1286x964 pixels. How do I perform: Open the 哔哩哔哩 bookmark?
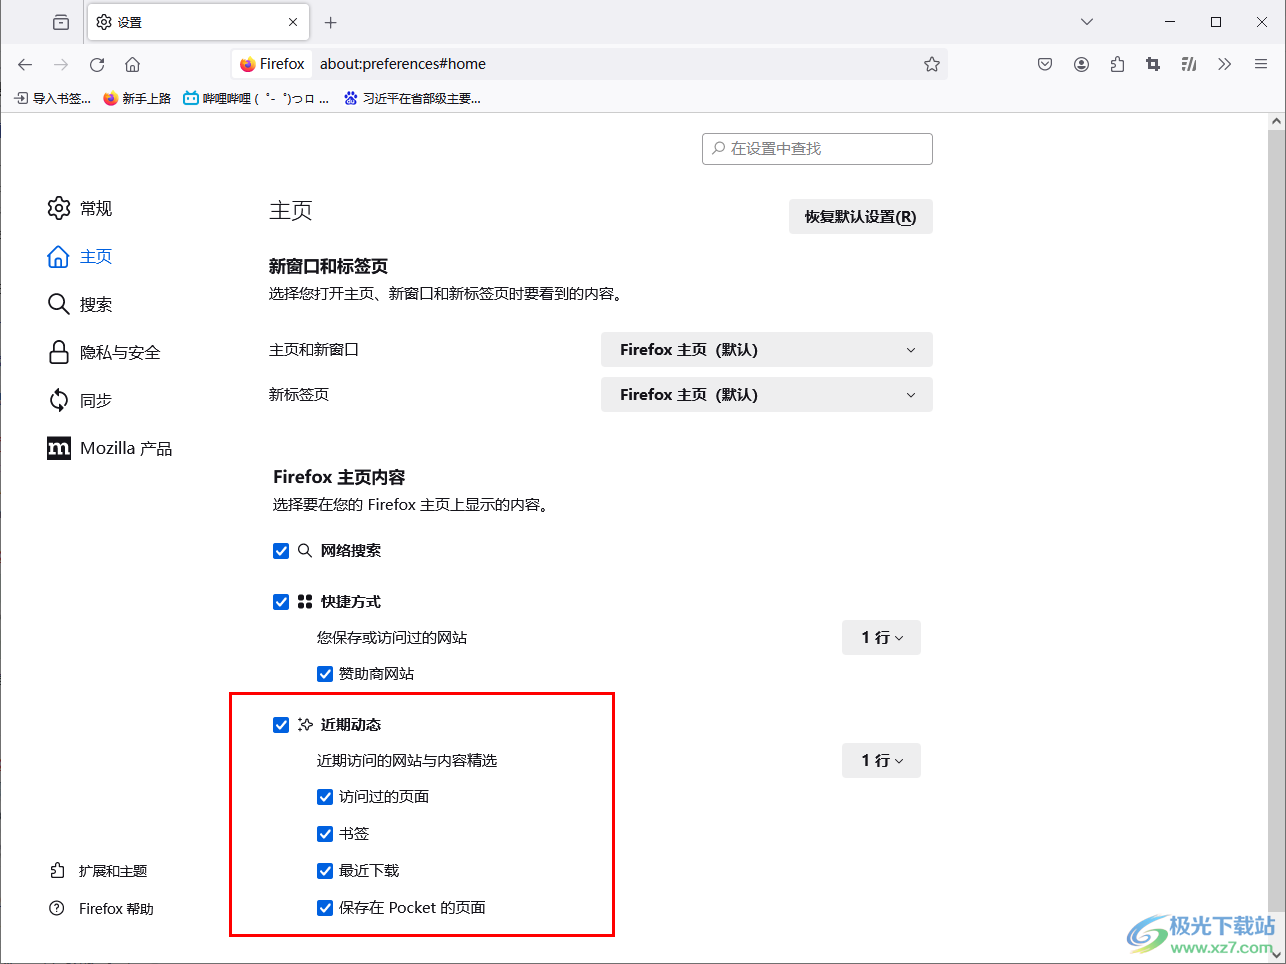pos(256,98)
